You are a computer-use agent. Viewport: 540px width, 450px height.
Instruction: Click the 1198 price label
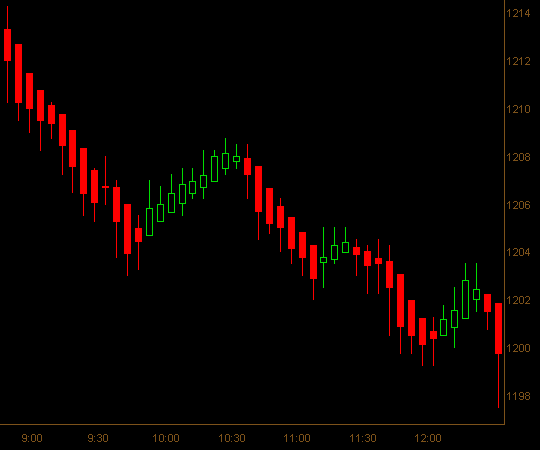tap(518, 396)
